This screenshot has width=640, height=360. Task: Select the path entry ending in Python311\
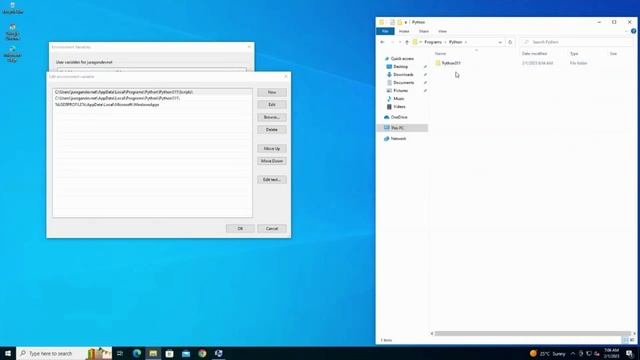(152, 98)
